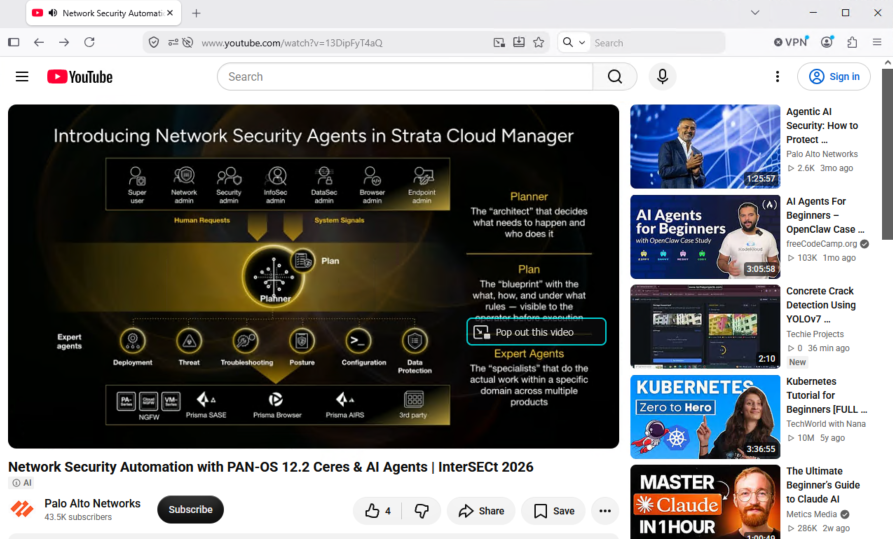Click the picture-in-picture icon in the address bar
The image size is (893, 539).
pos(499,42)
